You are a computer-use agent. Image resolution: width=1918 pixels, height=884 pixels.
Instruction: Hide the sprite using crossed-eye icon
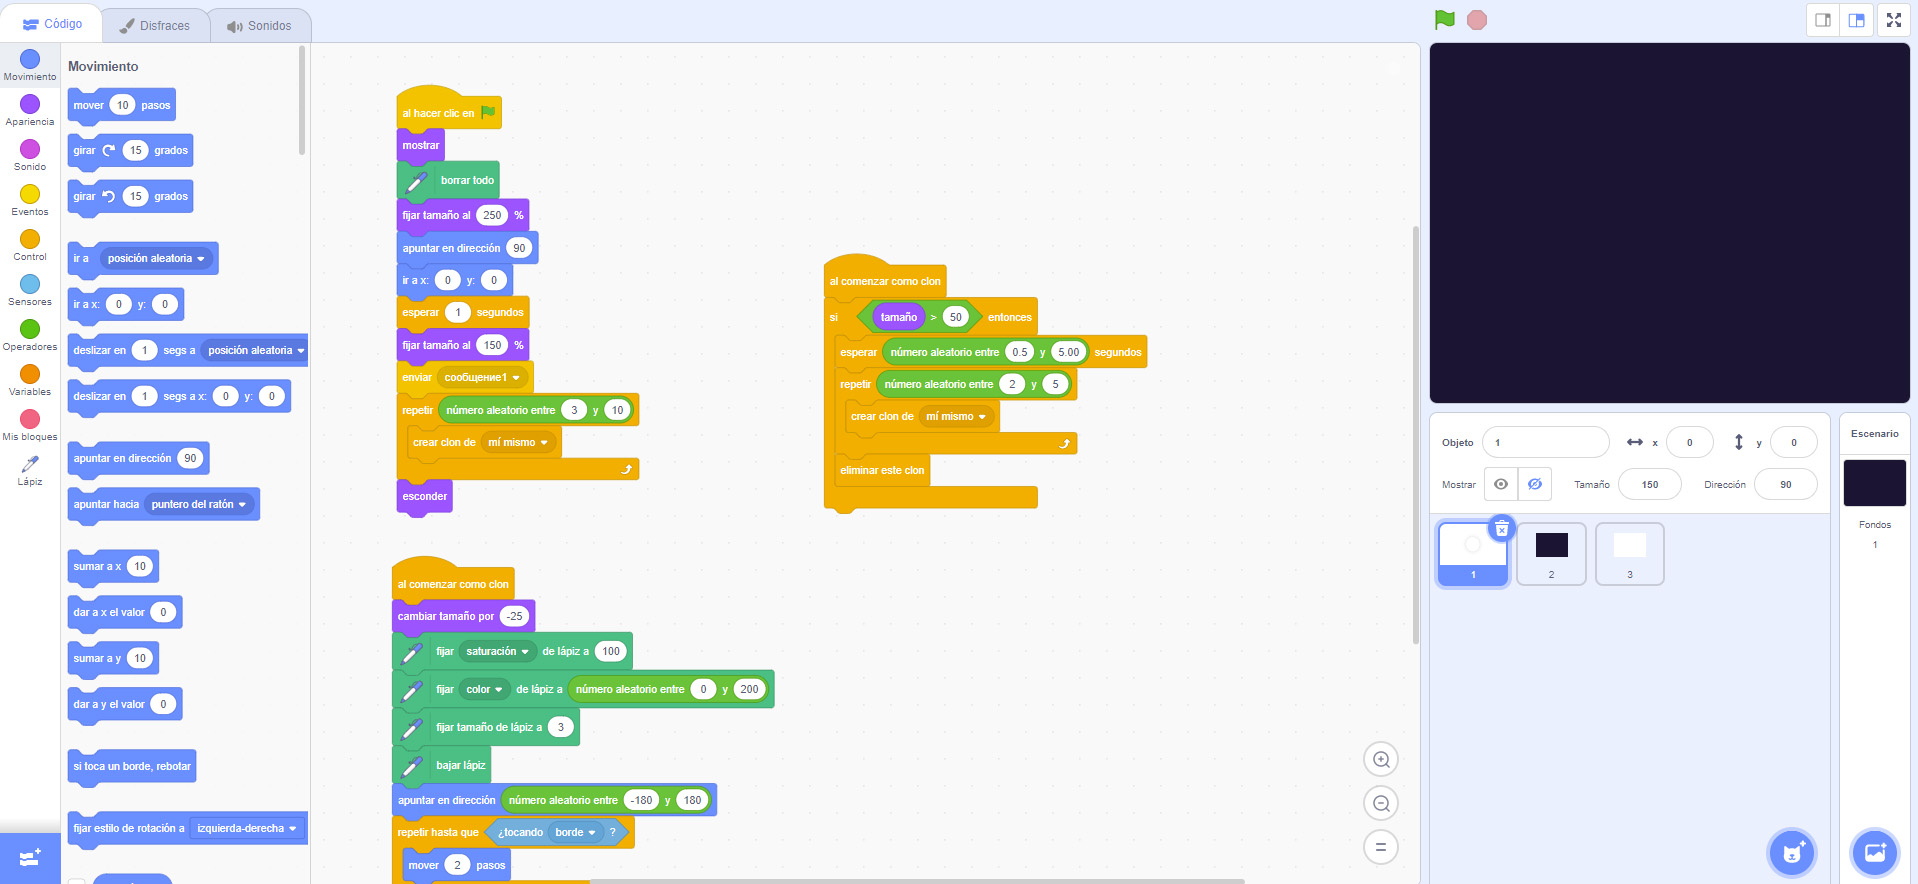pyautogui.click(x=1534, y=485)
